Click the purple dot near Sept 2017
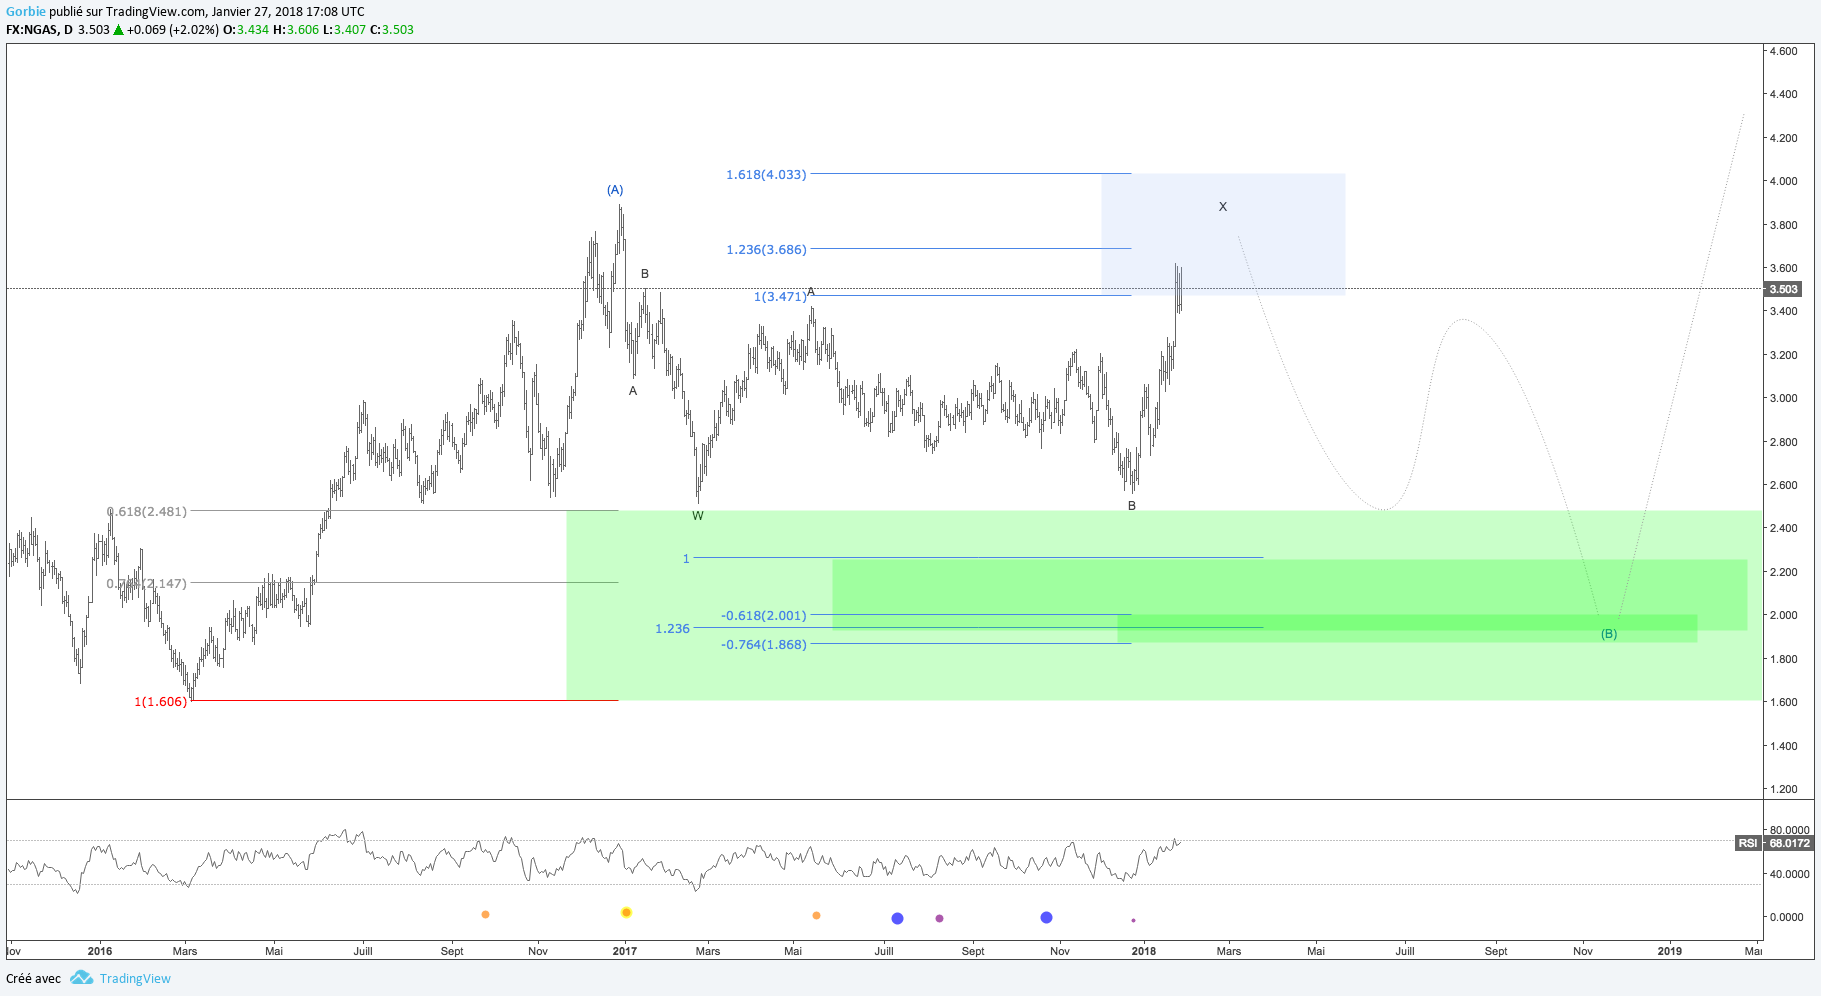1821x996 pixels. click(x=939, y=918)
